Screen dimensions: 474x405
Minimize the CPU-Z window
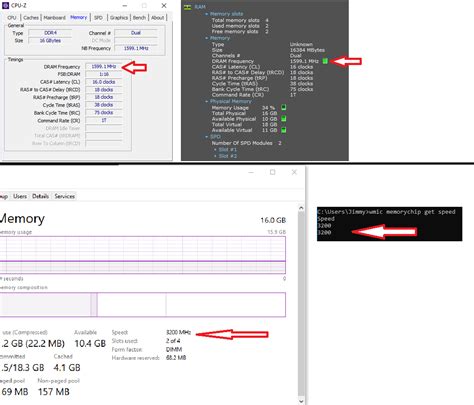125,6
